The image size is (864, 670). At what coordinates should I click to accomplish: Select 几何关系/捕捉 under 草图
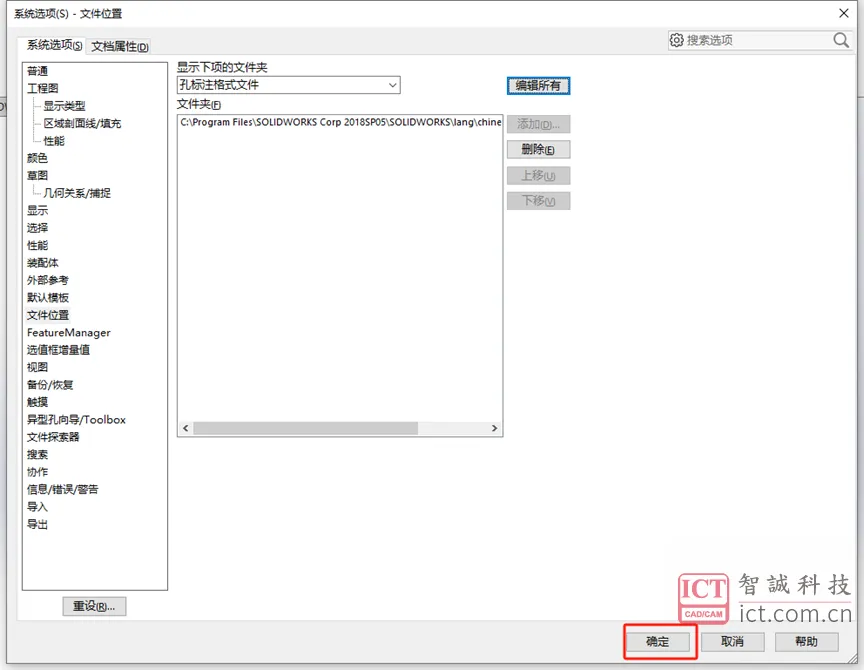click(x=77, y=193)
